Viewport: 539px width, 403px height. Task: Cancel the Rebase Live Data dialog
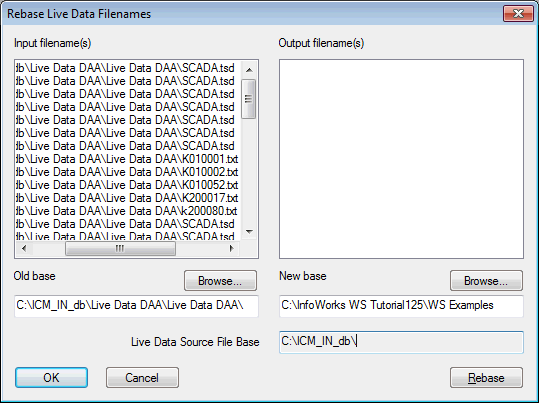coord(142,378)
